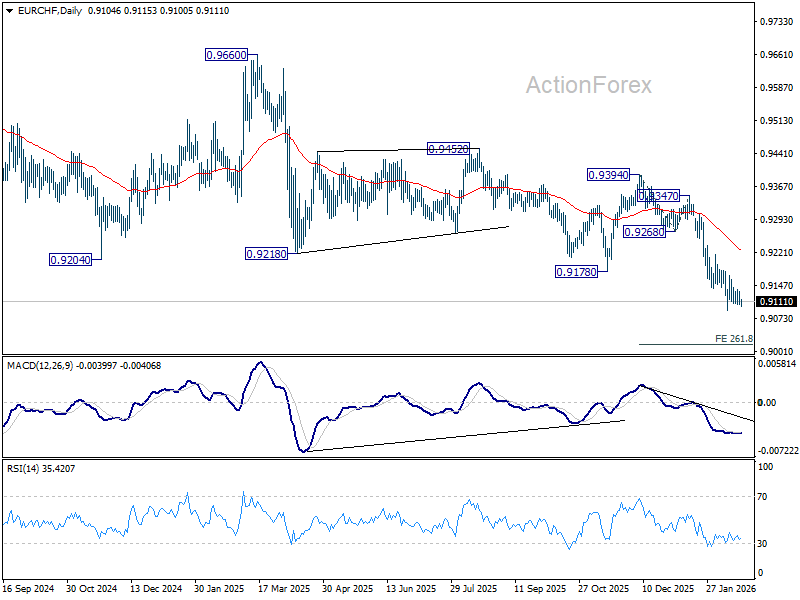Viewport: 800px width, 600px height.
Task: Click the 0.92680 price label
Action: coord(644,232)
